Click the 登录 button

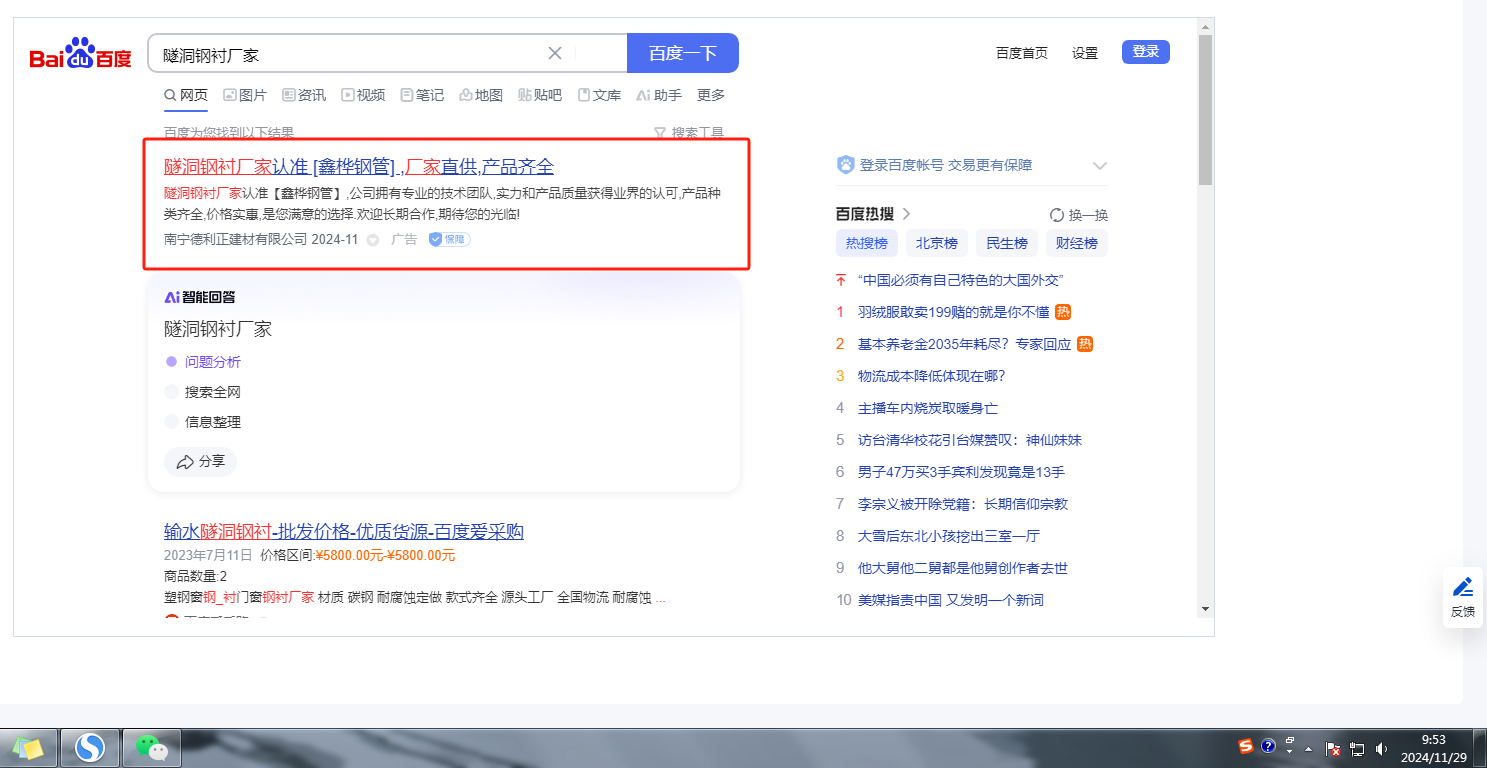[1146, 52]
